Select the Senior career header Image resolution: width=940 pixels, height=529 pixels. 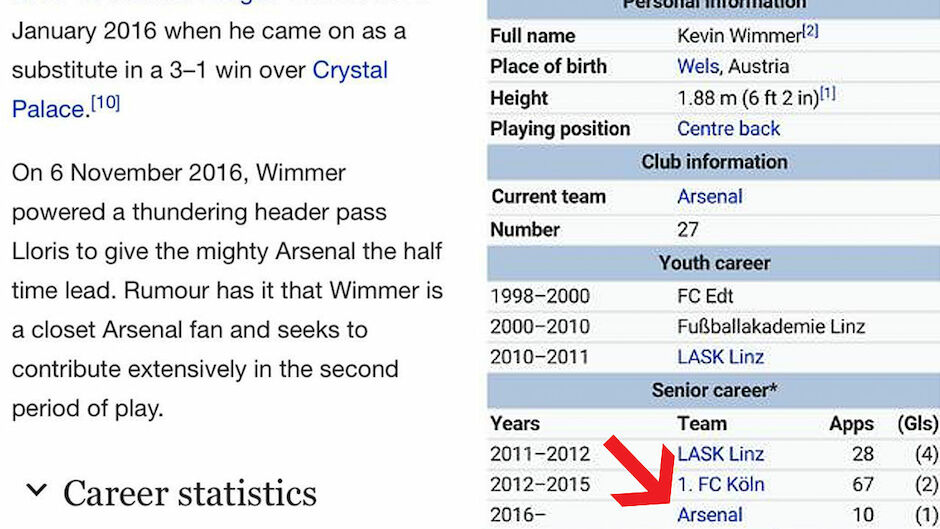pyautogui.click(x=713, y=390)
